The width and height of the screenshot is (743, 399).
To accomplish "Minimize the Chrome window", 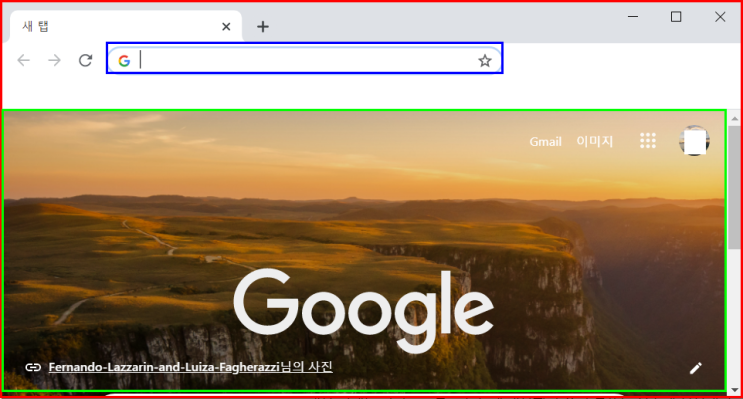I will (633, 17).
